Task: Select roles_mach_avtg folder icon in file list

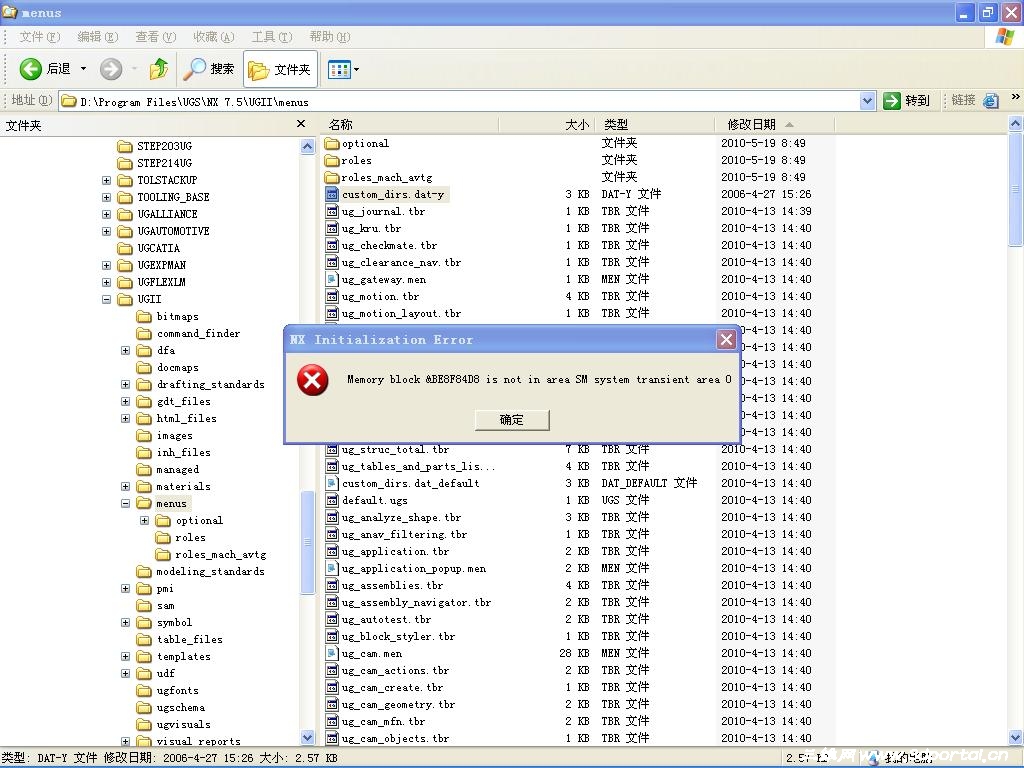Action: point(332,177)
